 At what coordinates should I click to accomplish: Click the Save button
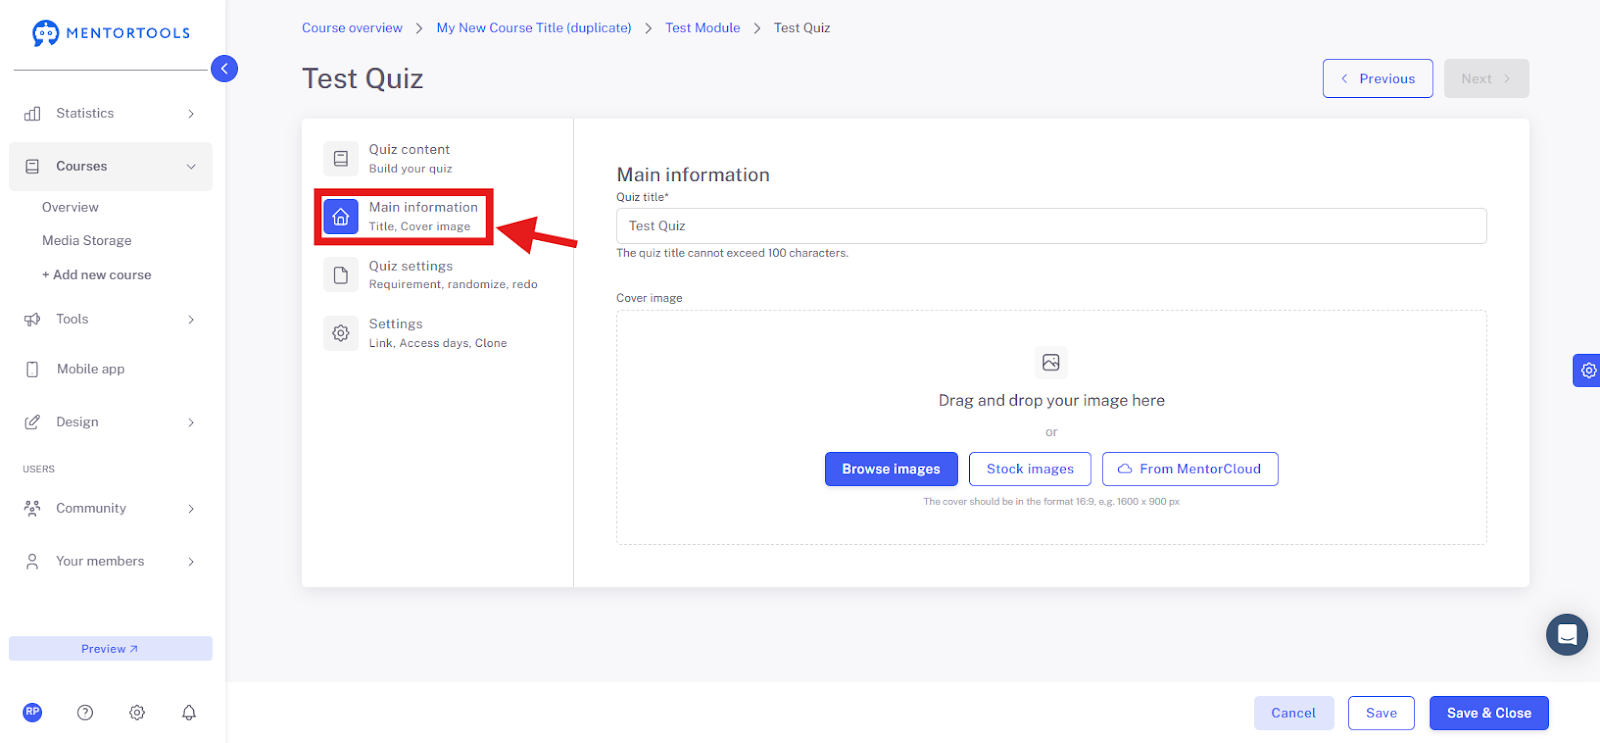[1381, 713]
